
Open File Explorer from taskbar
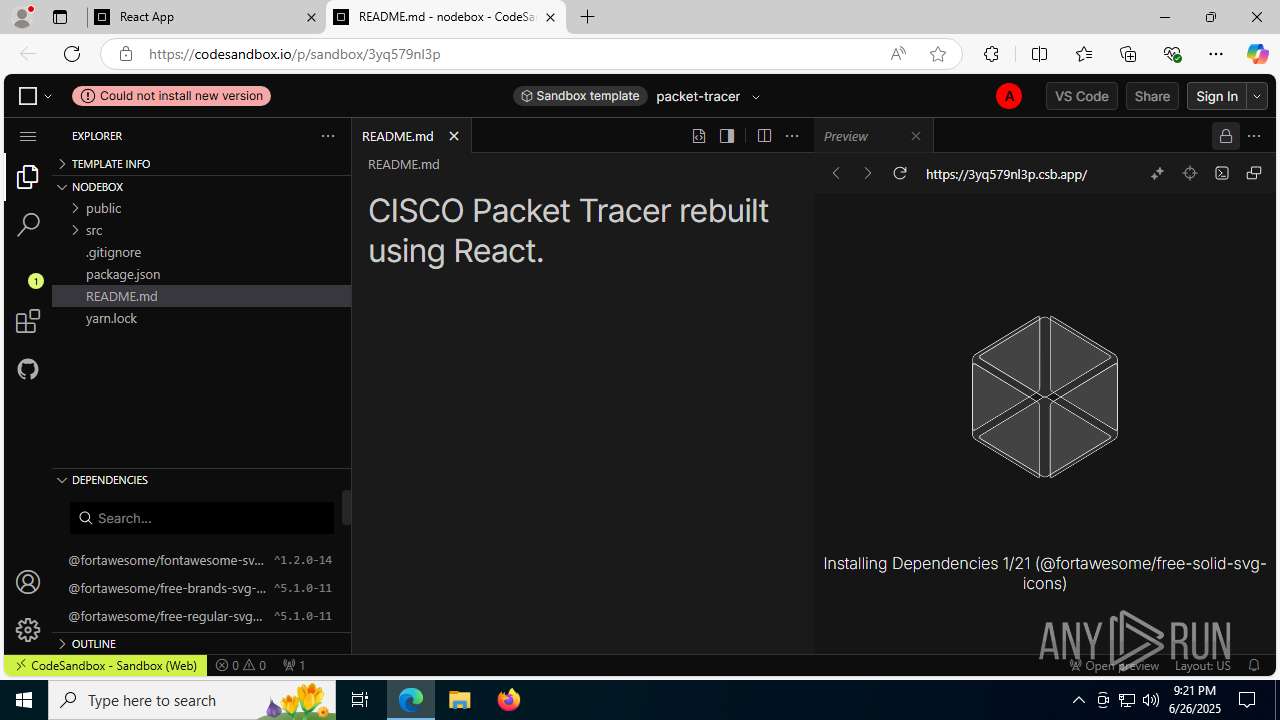tap(460, 700)
